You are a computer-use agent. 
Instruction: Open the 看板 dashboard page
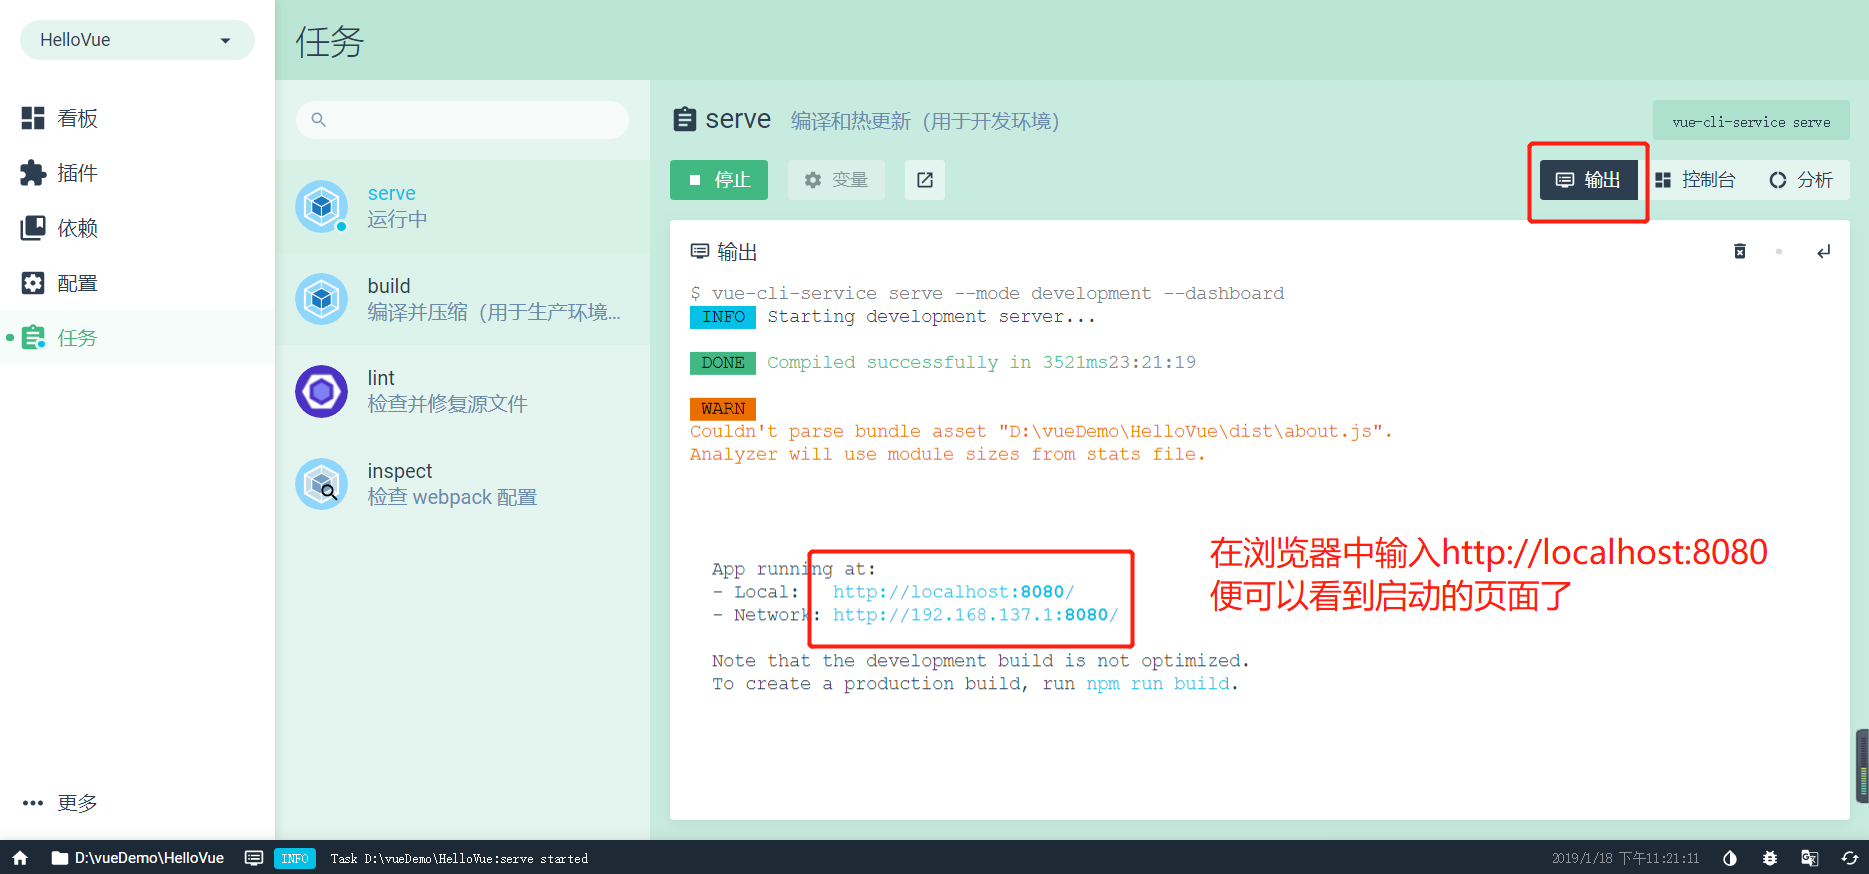pyautogui.click(x=137, y=118)
